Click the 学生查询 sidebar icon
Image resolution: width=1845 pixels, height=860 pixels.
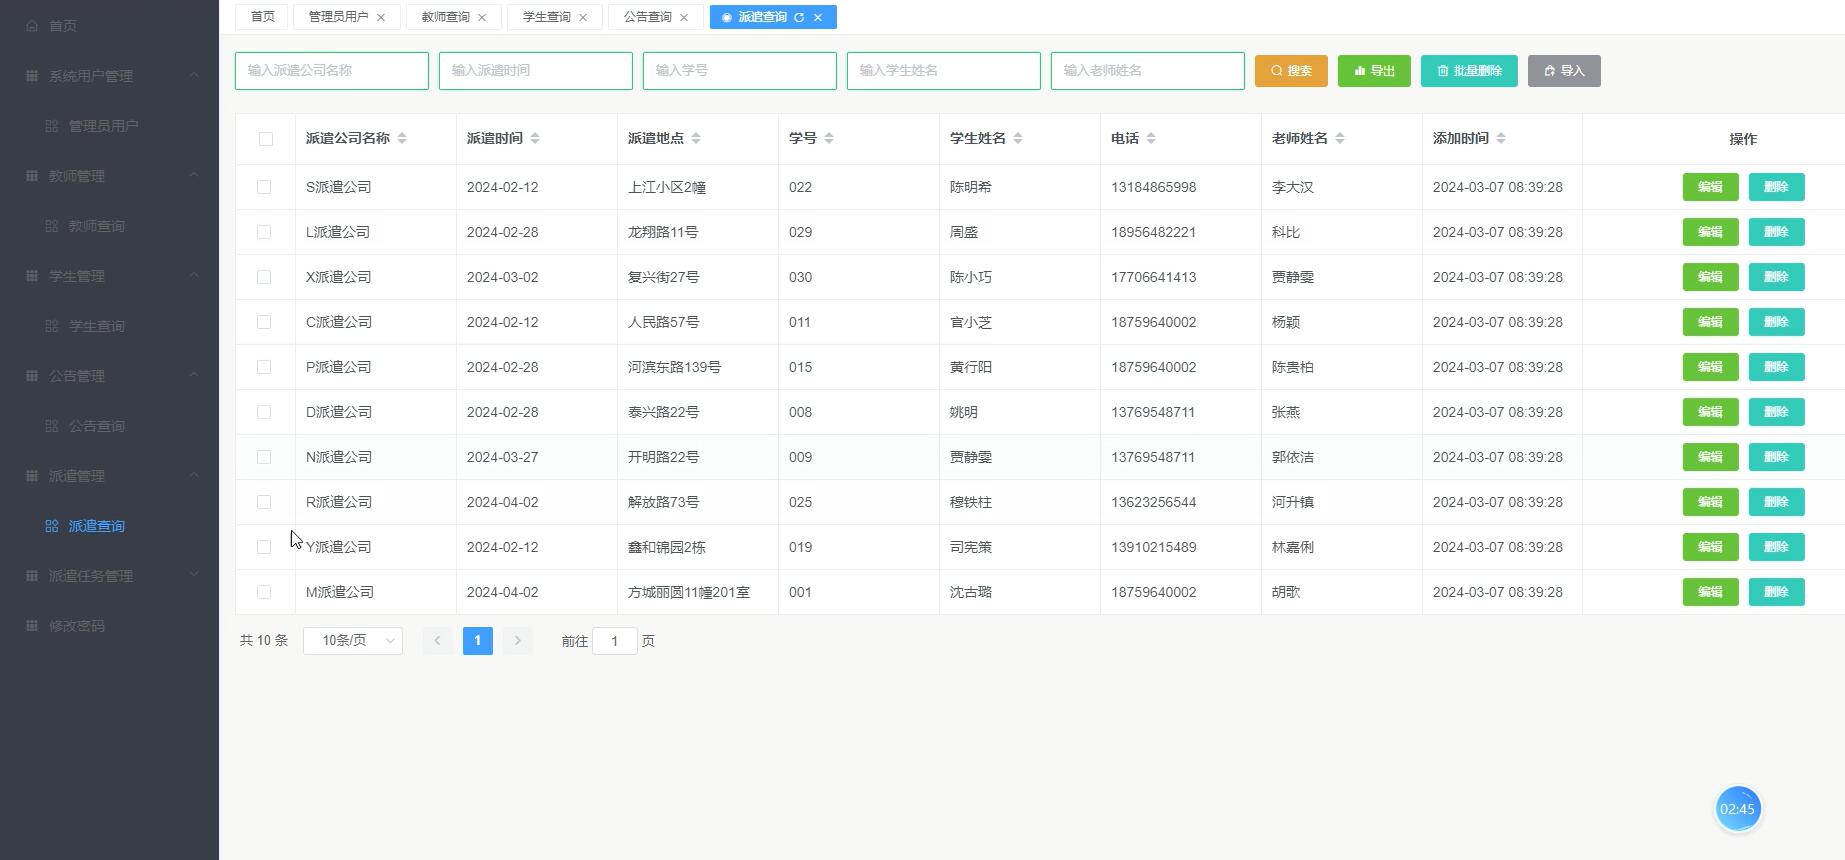click(52, 326)
